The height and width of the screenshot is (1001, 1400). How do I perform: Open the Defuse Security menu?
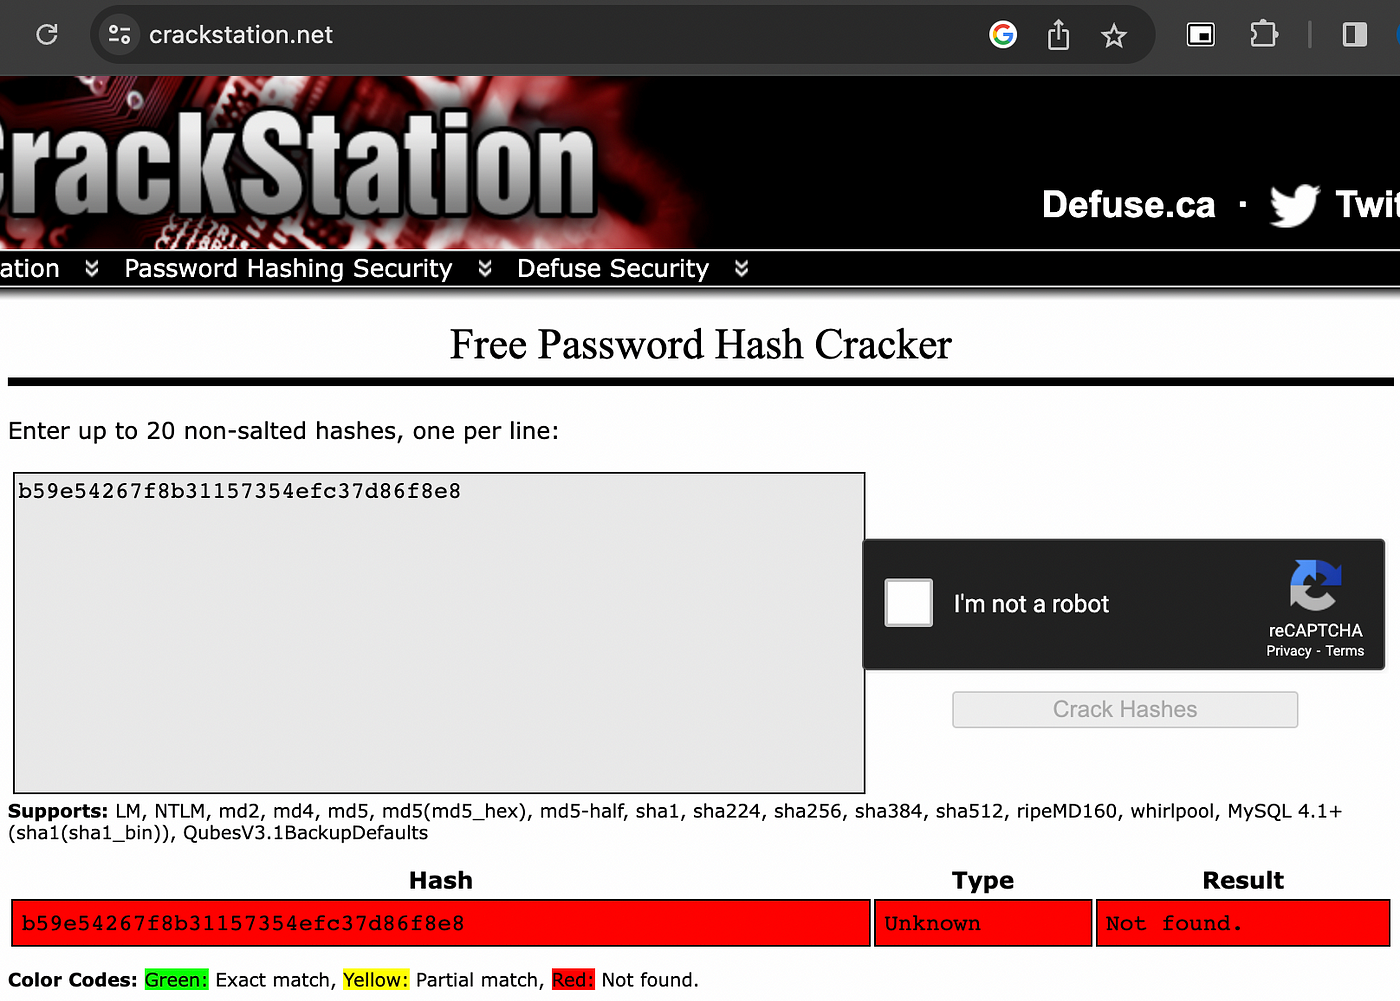(x=613, y=269)
